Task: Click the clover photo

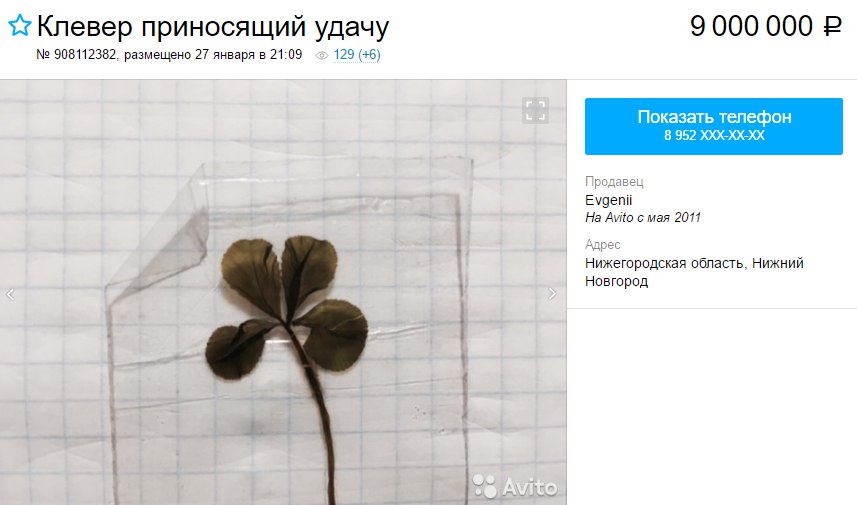Action: 283,292
